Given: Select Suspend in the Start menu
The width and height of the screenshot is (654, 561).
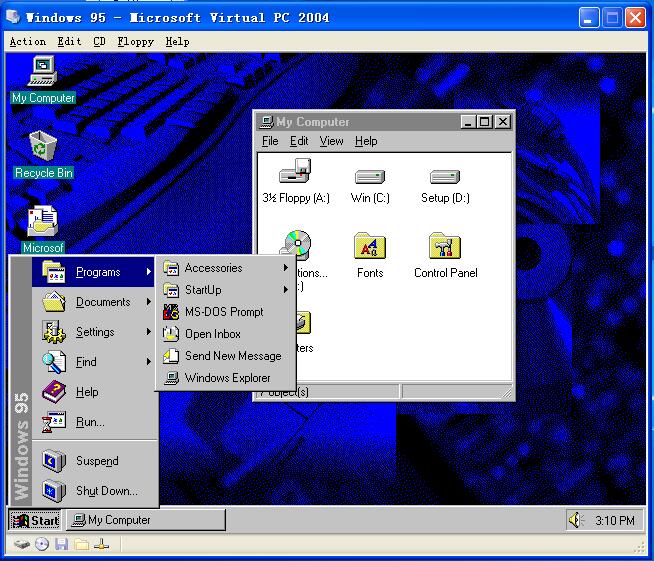Looking at the screenshot, I should (96, 461).
